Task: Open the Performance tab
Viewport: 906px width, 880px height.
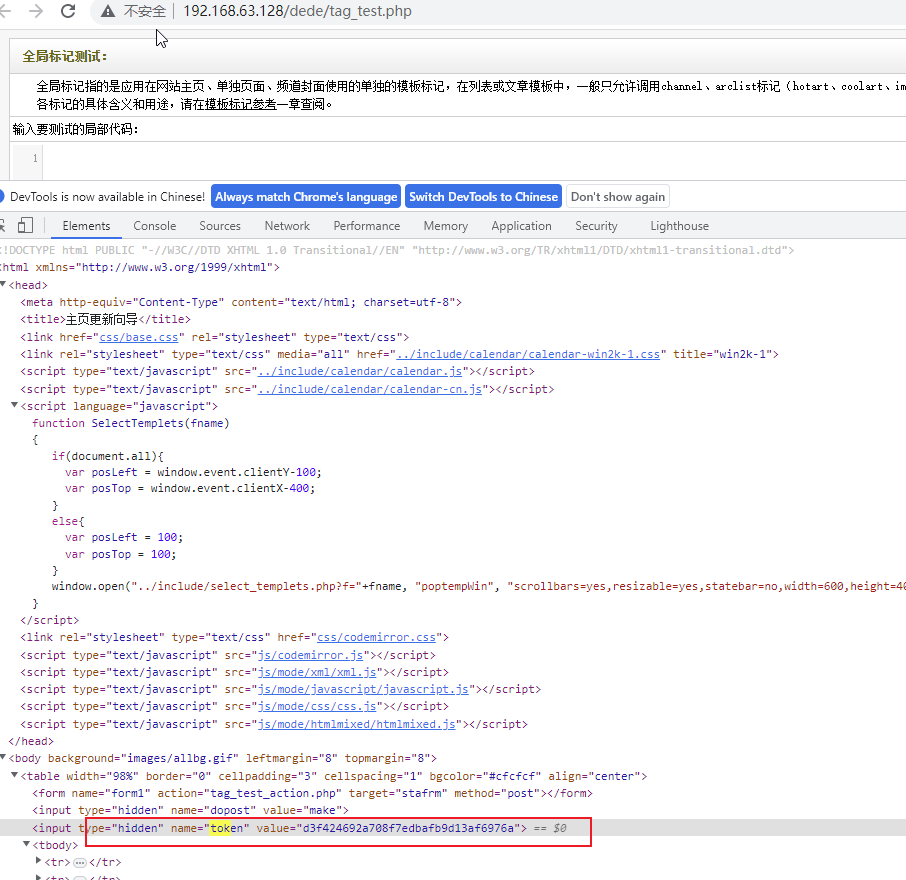Action: [366, 226]
